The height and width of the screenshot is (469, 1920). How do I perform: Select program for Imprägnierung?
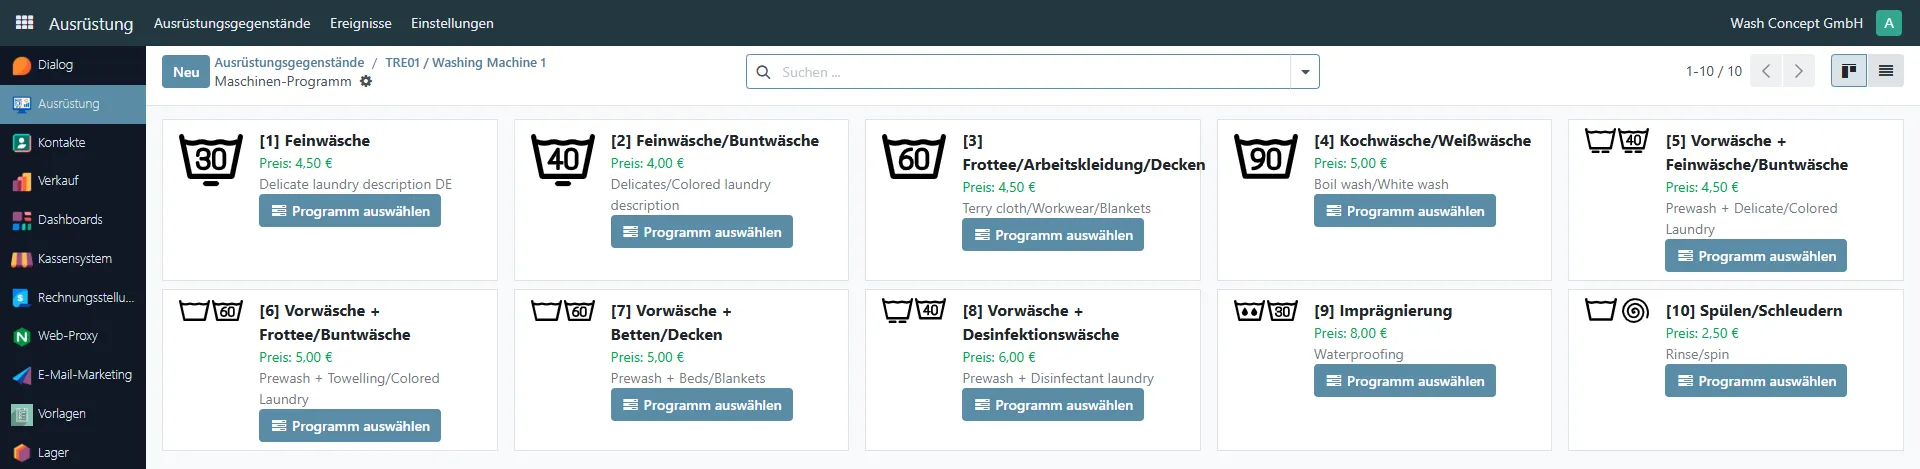pos(1404,381)
